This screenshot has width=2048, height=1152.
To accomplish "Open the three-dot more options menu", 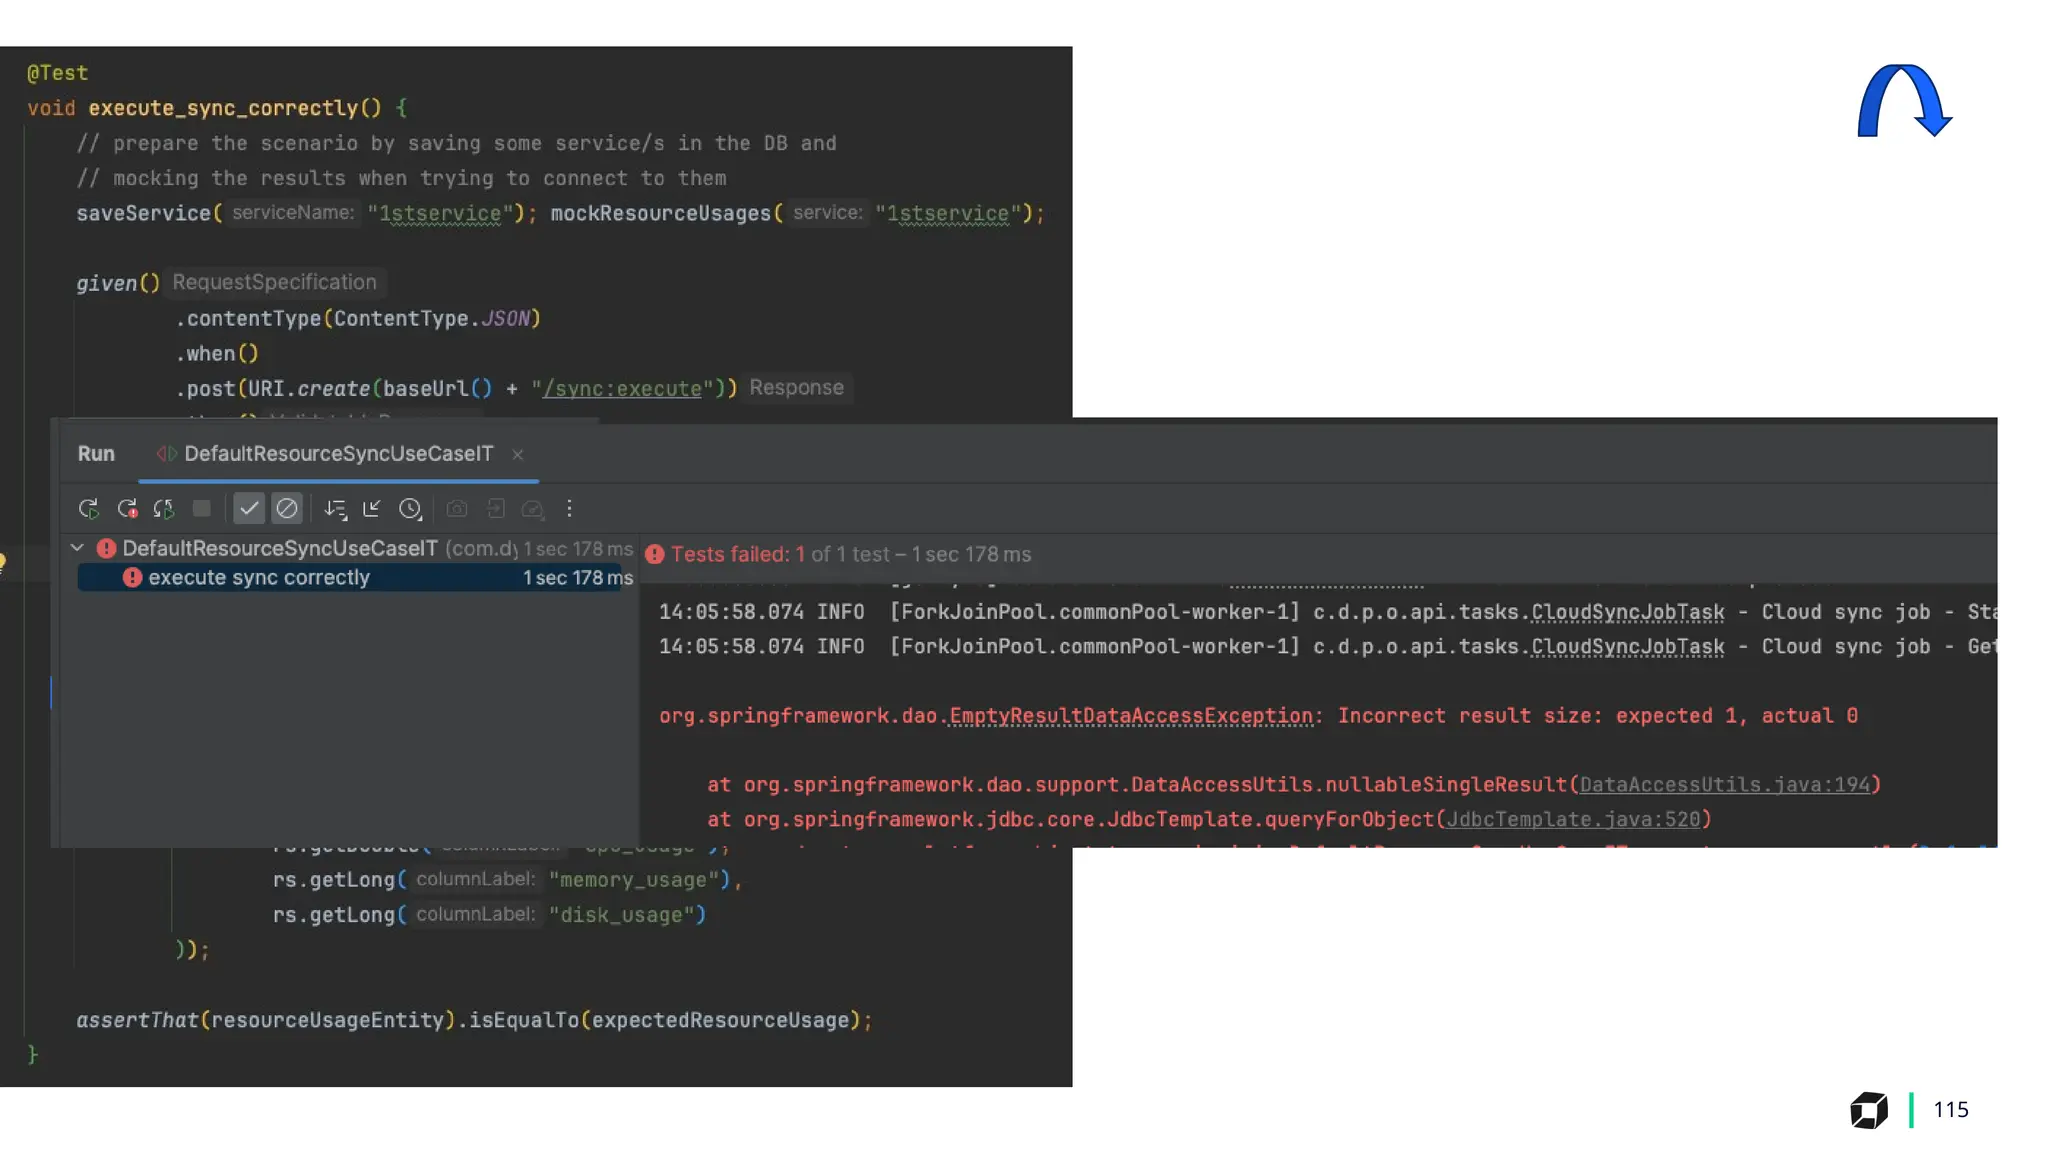I will click(569, 509).
